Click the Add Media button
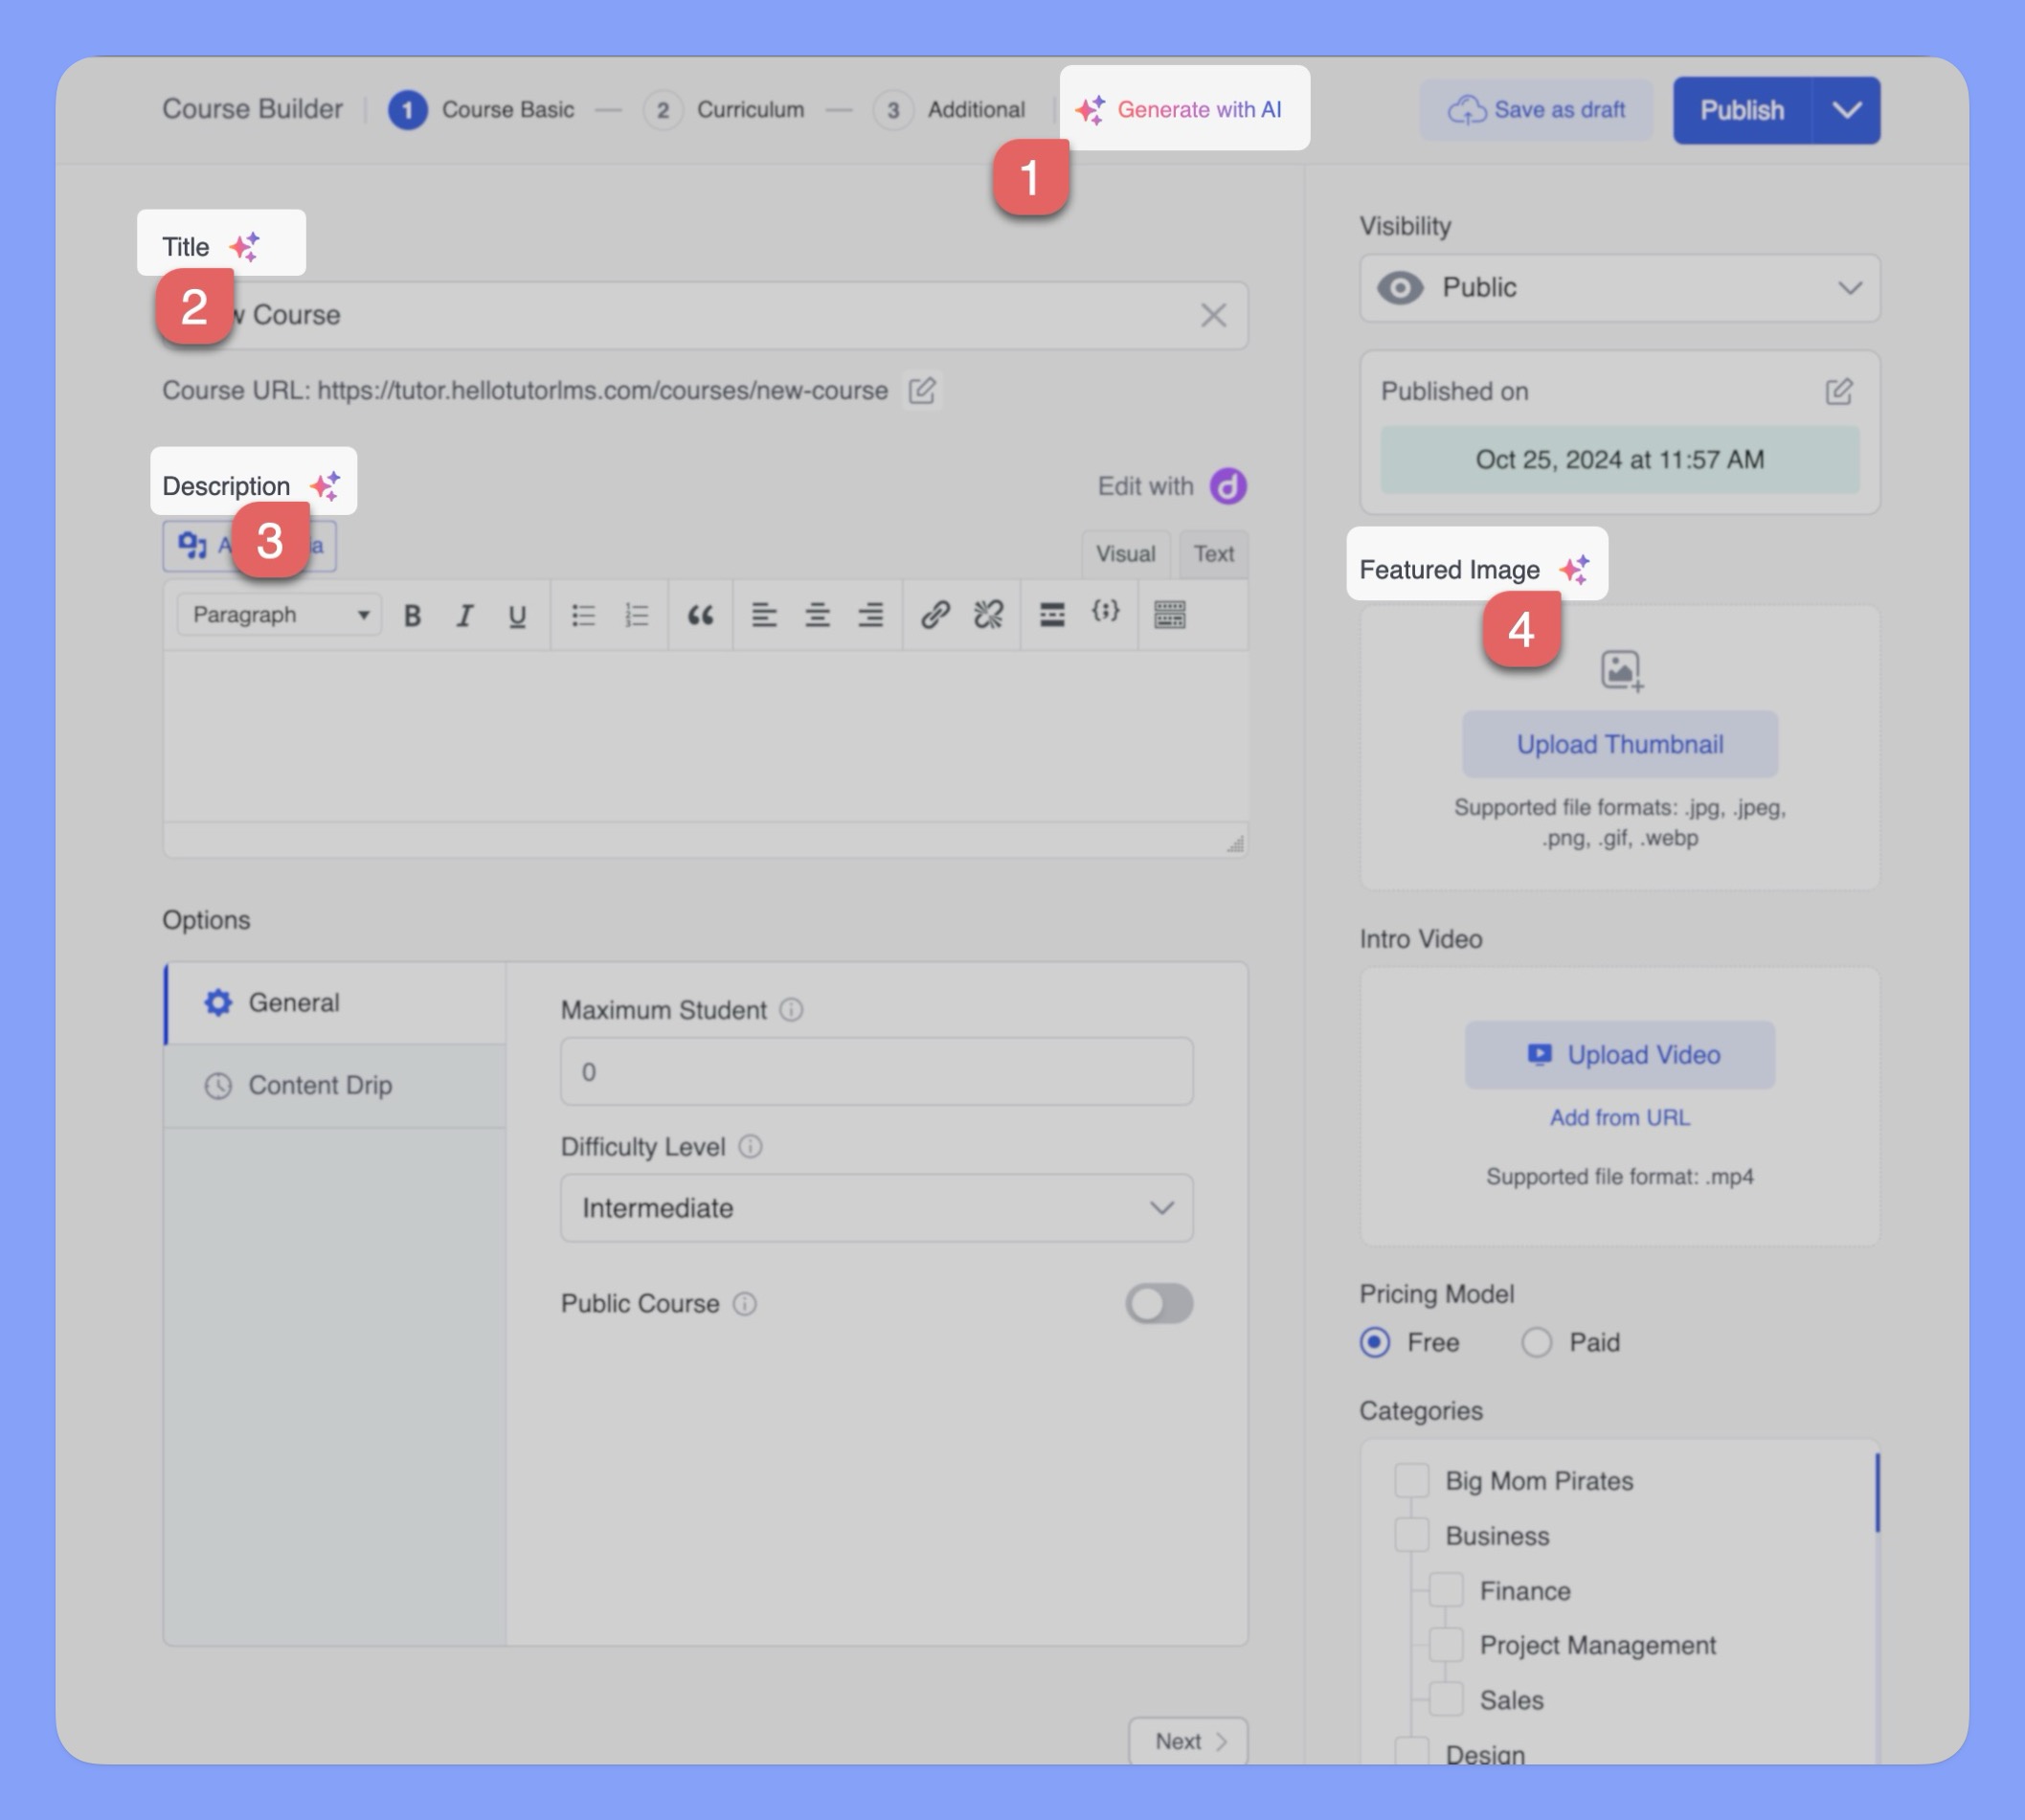2025x1820 pixels. pyautogui.click(x=249, y=546)
